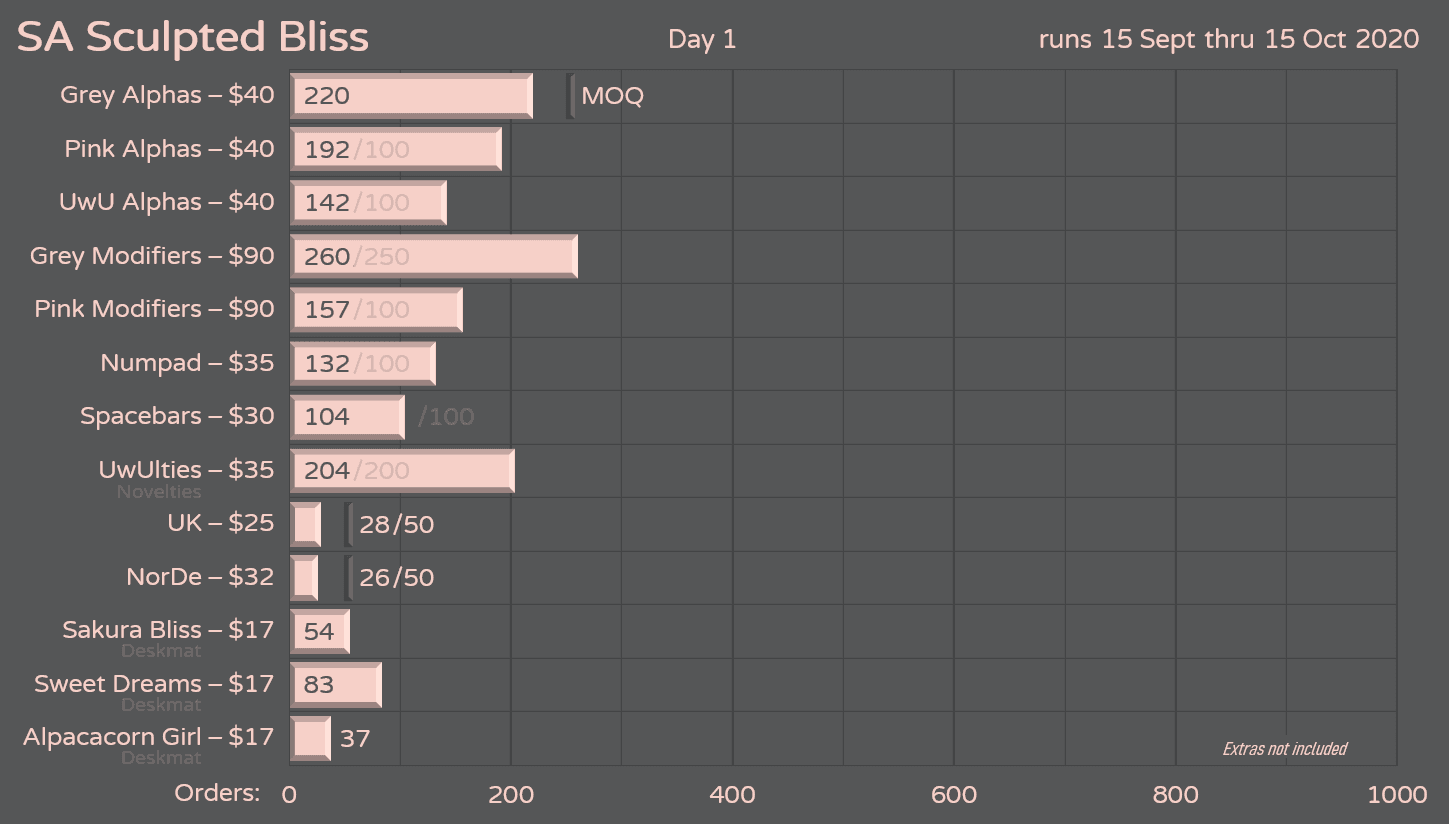The width and height of the screenshot is (1449, 824).
Task: Select the Grey Modifiers bar showing 260
Action: [433, 256]
